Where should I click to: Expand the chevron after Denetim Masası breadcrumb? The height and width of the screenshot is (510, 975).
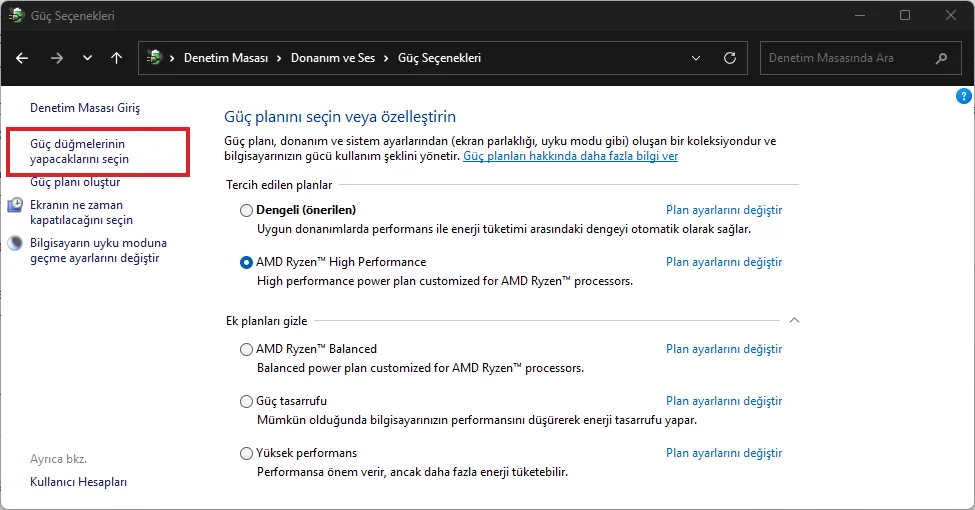point(279,58)
